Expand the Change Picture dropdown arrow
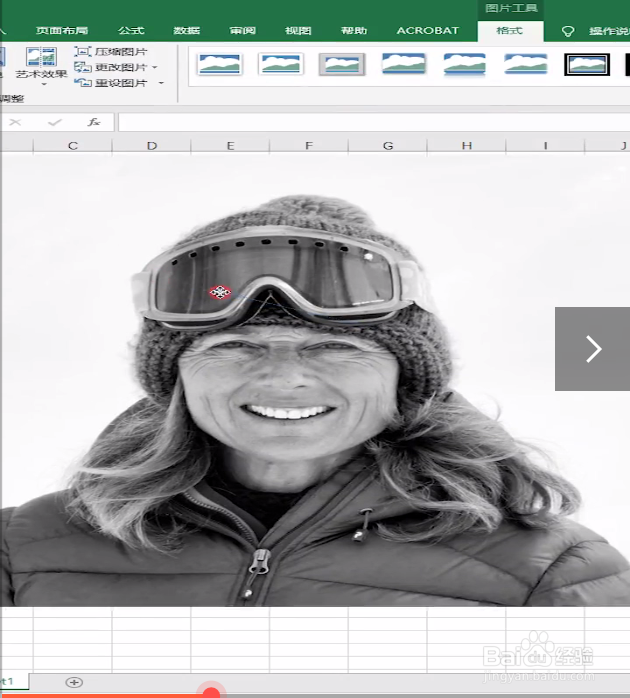The width and height of the screenshot is (630, 698). tap(155, 67)
